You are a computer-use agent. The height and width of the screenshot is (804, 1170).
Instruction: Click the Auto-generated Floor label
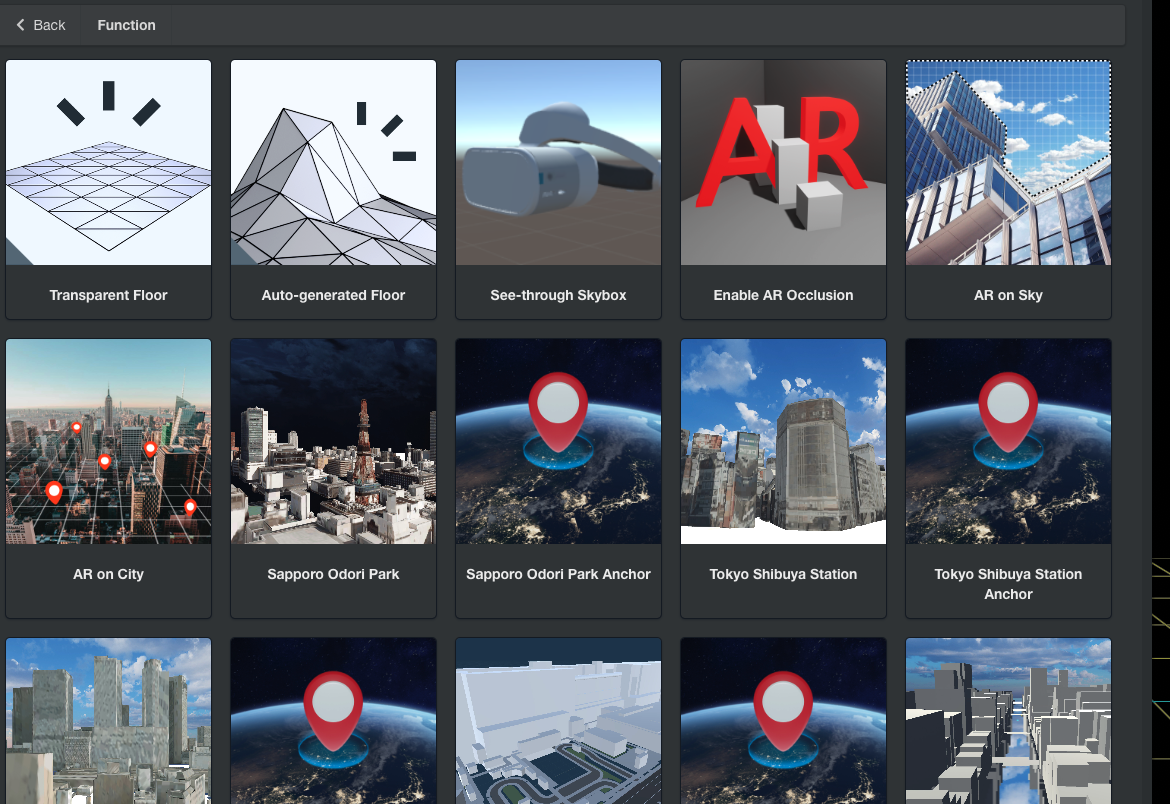[x=334, y=295]
